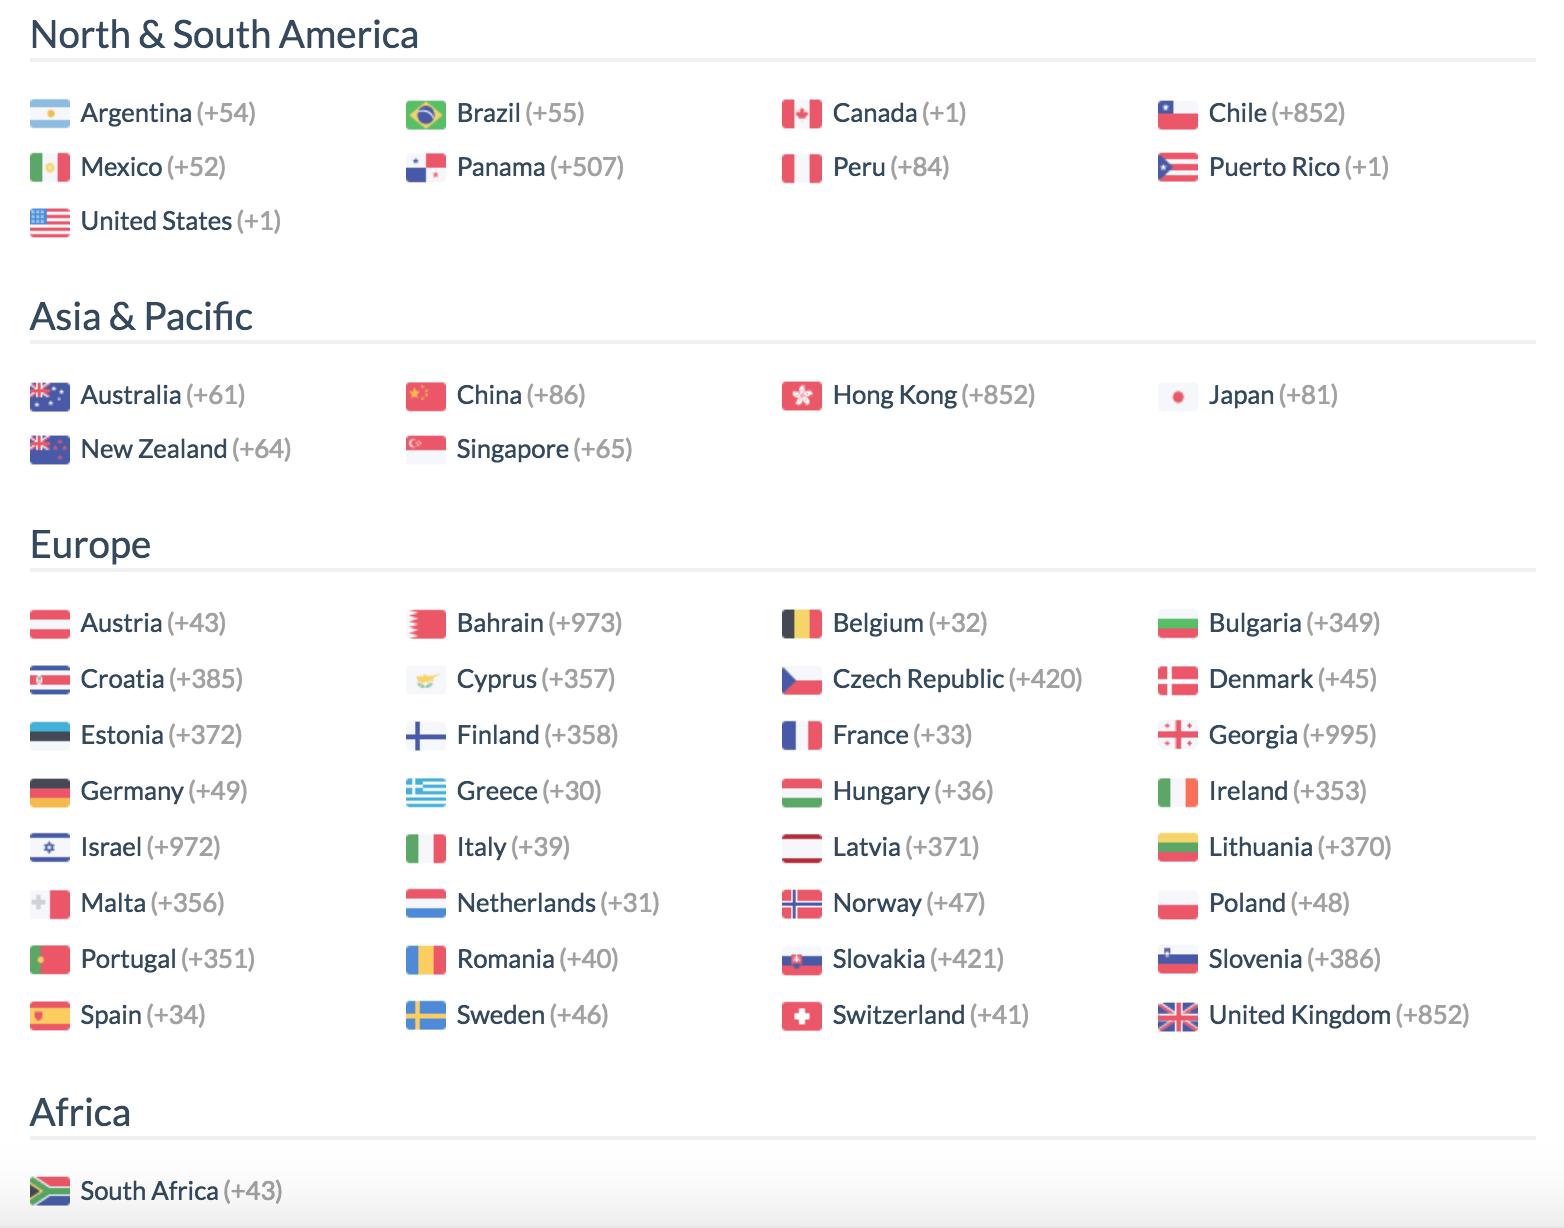Click the Hong Kong flag icon
The width and height of the screenshot is (1564, 1228).
(x=802, y=396)
